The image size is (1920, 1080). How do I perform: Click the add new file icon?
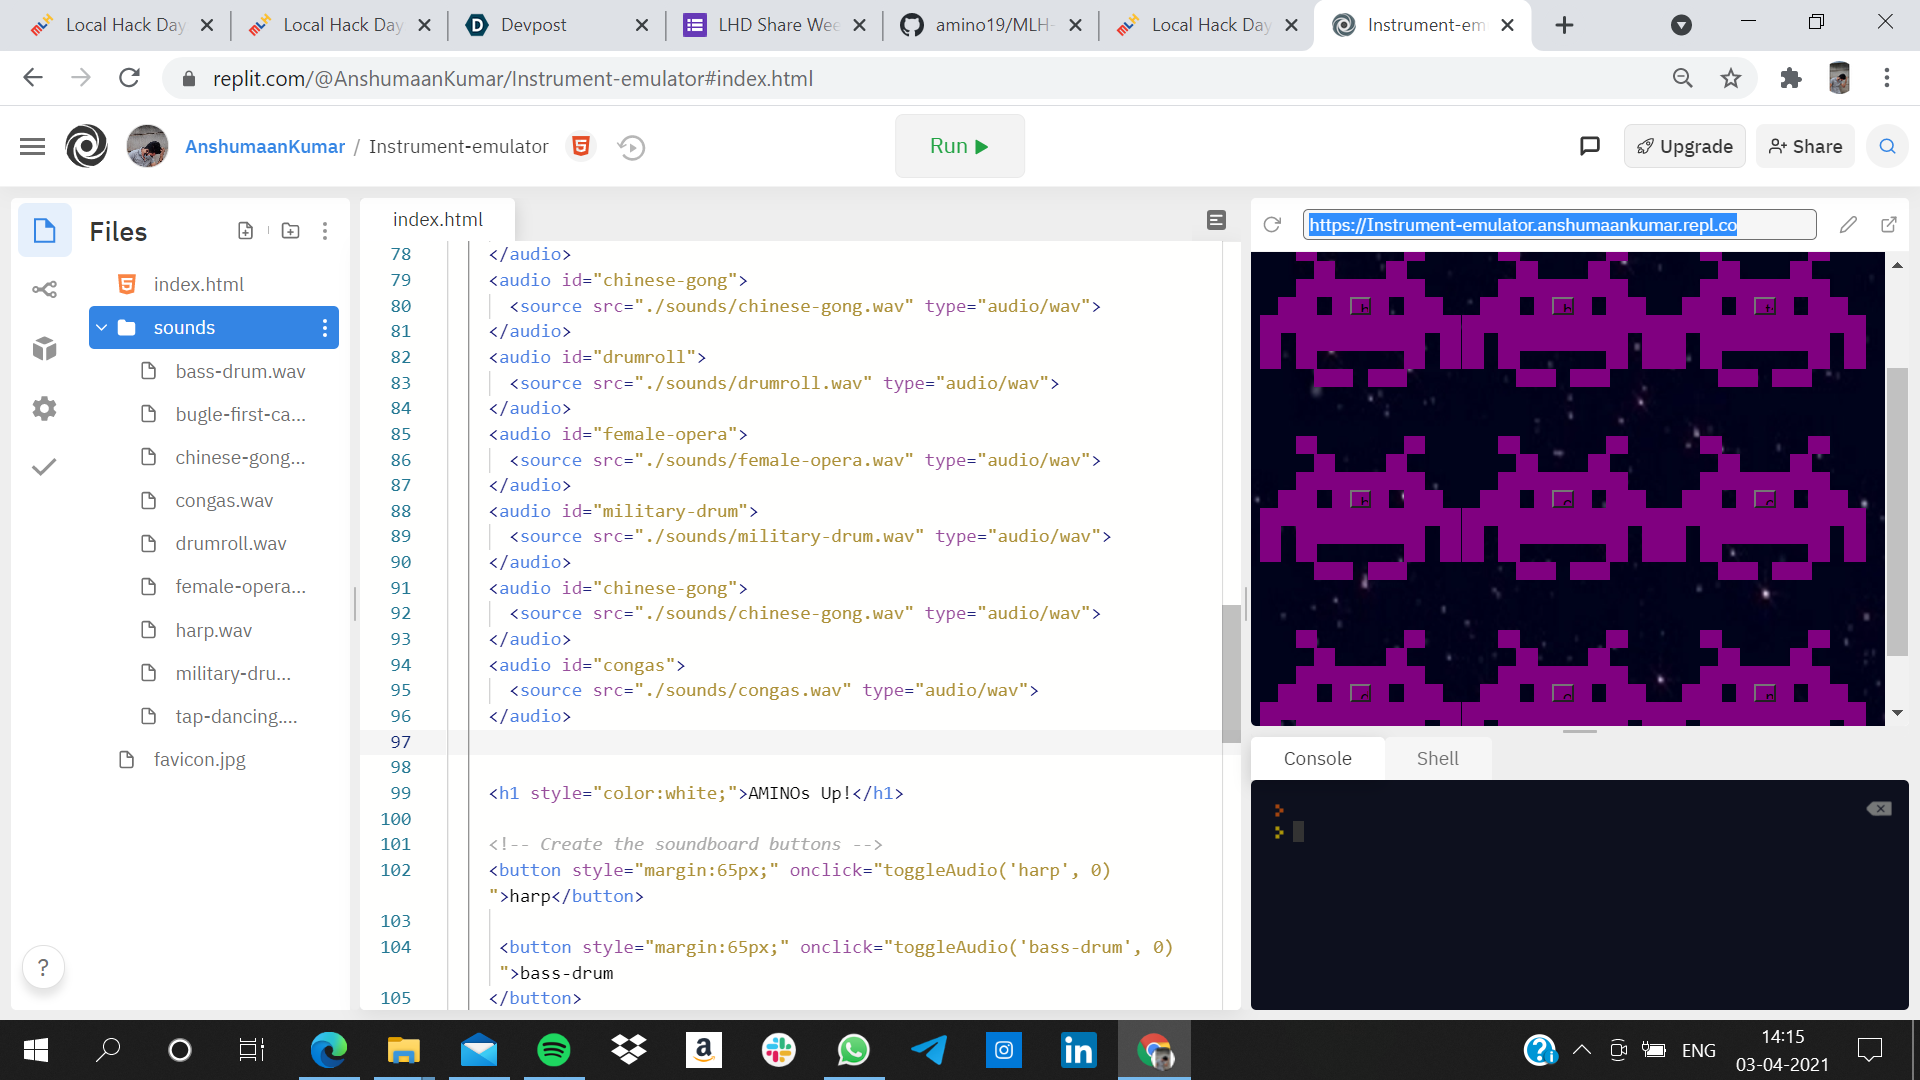245,231
